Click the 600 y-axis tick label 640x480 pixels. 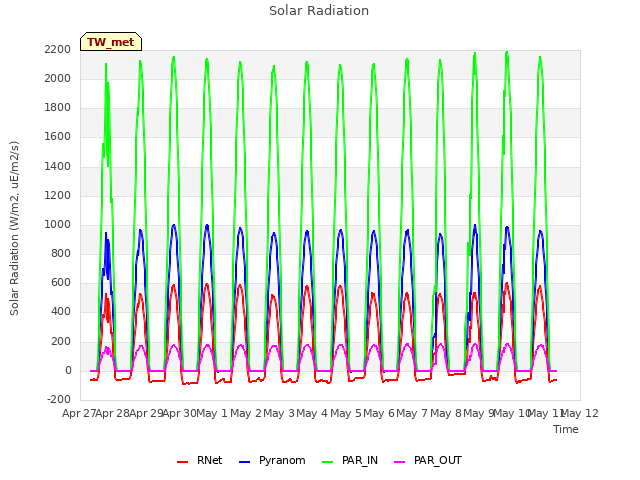pos(61,282)
